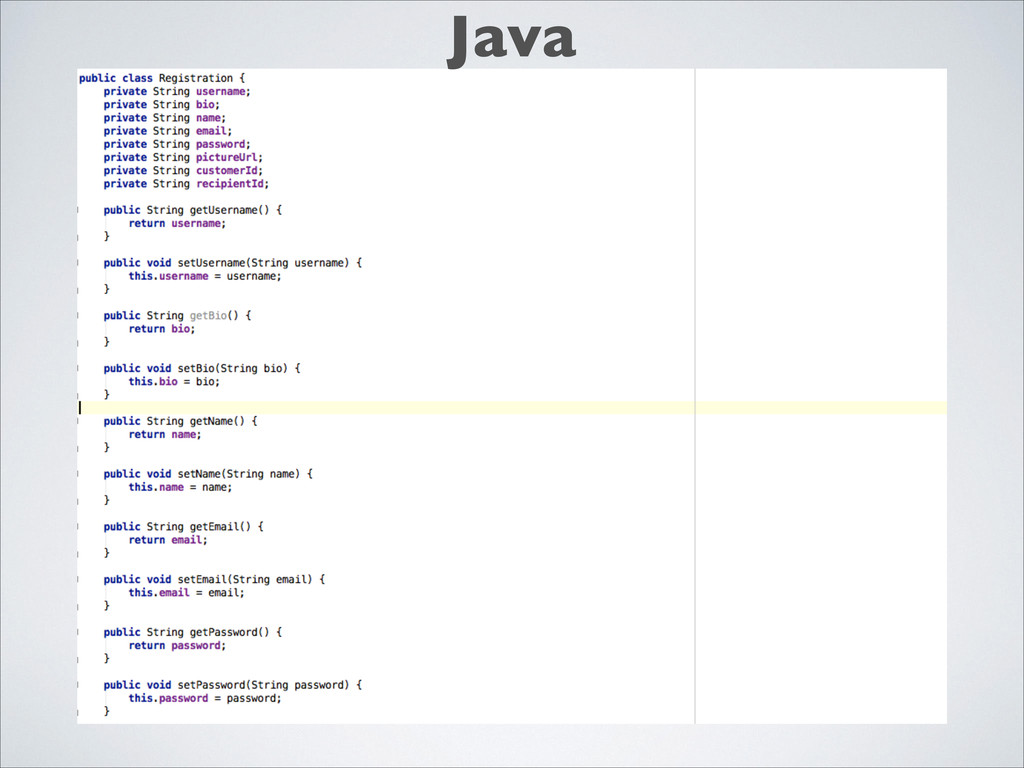Click the recipientId field name
The height and width of the screenshot is (768, 1024).
(x=232, y=184)
